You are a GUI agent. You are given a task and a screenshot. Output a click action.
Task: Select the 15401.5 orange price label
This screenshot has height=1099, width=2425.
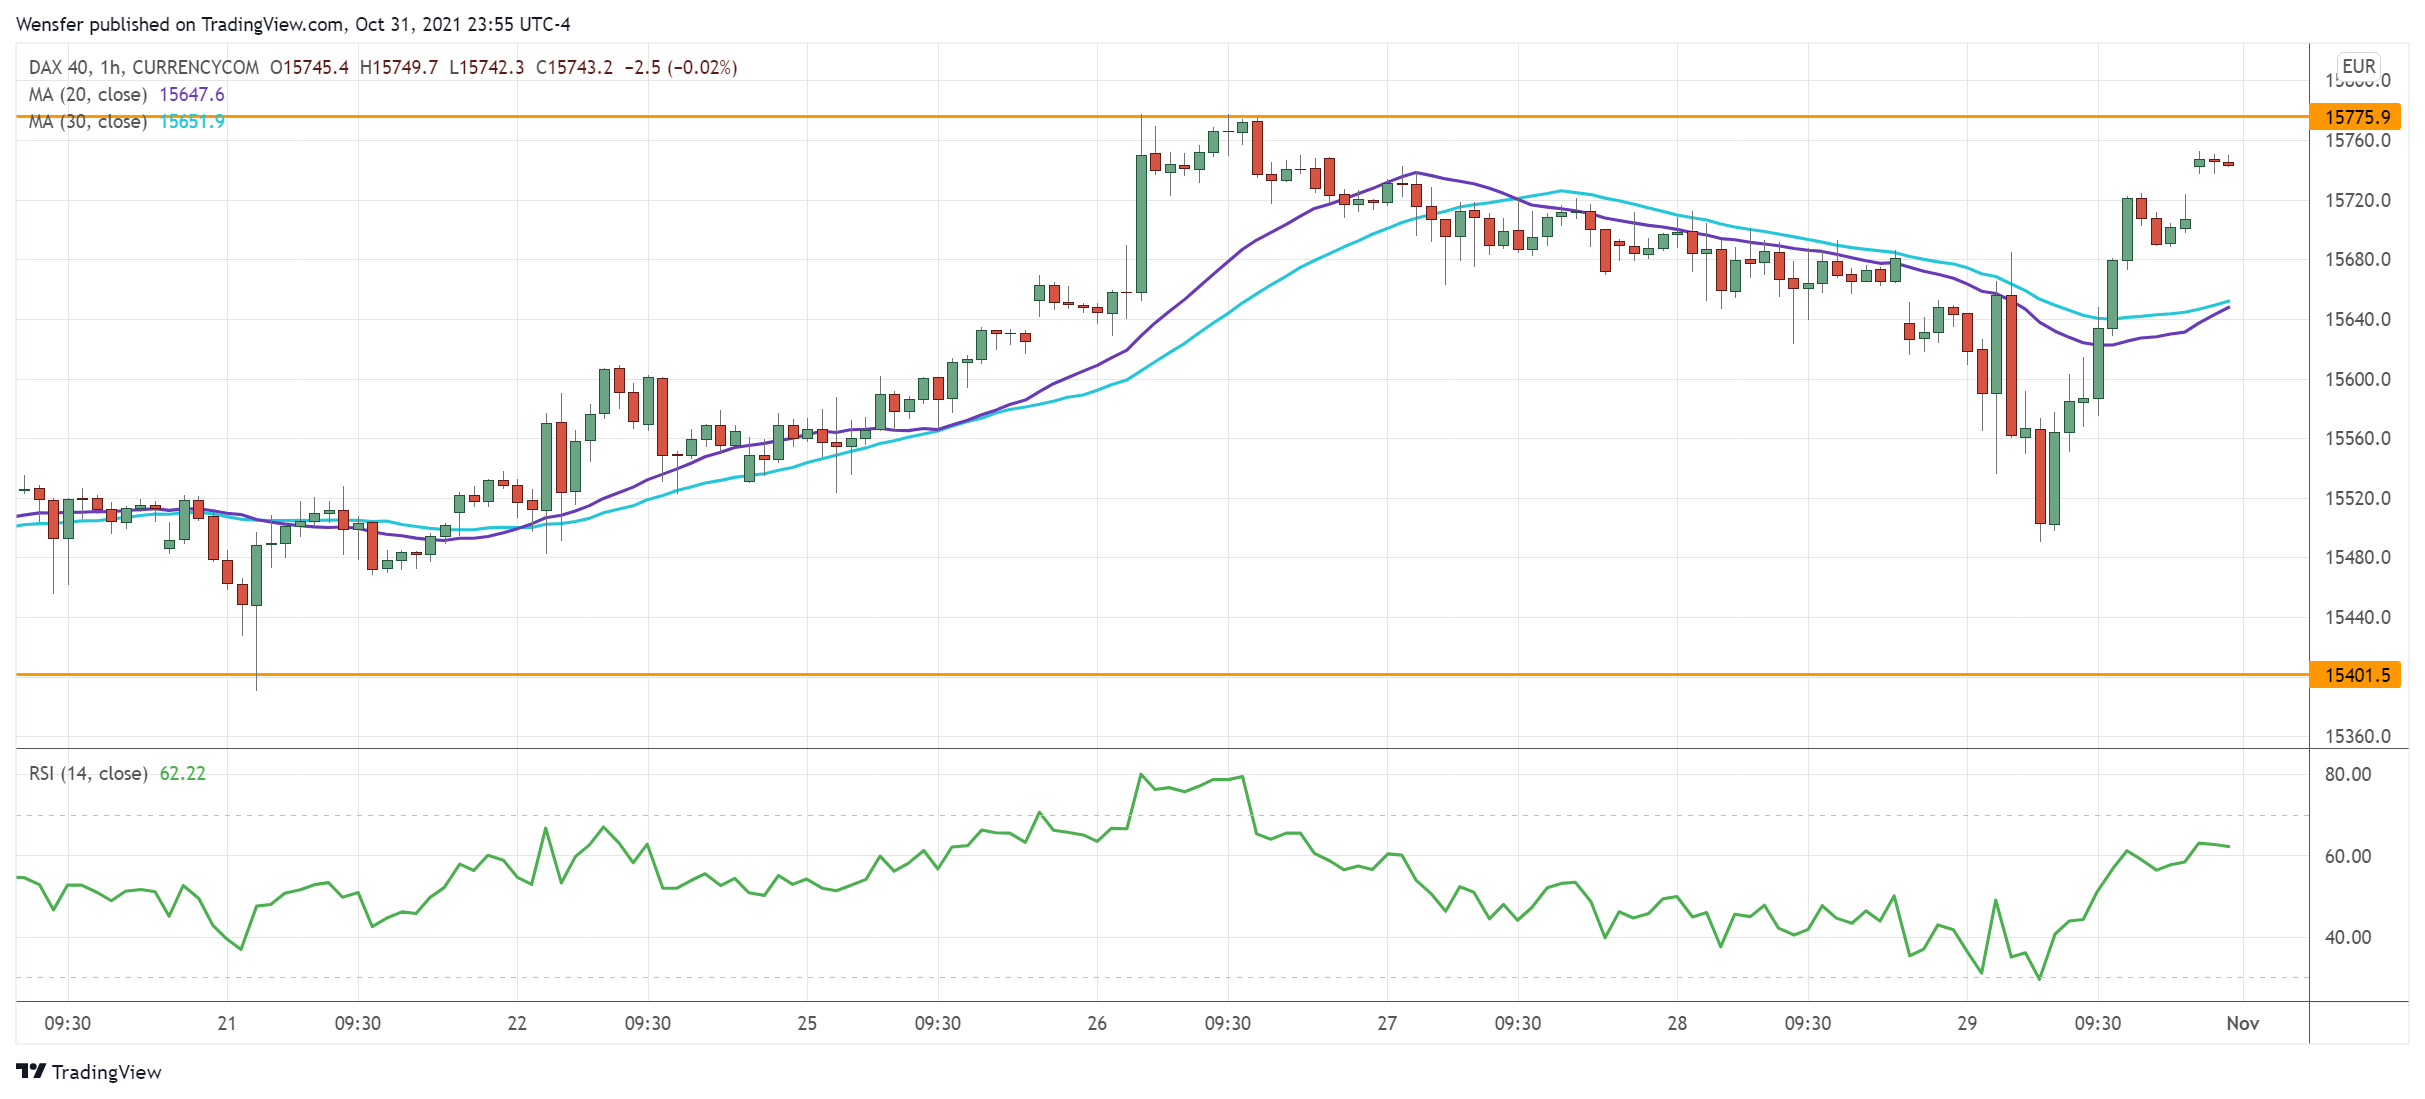(x=2356, y=675)
